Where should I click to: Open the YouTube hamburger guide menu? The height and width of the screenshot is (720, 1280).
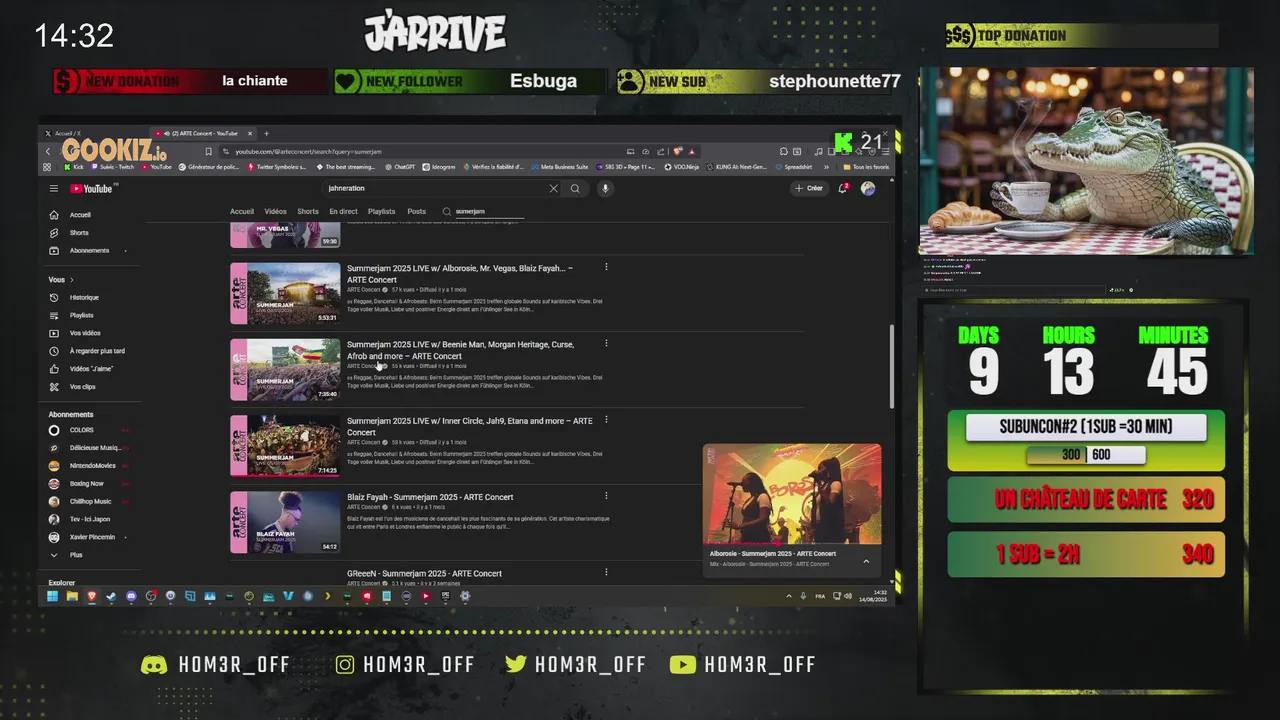point(54,188)
